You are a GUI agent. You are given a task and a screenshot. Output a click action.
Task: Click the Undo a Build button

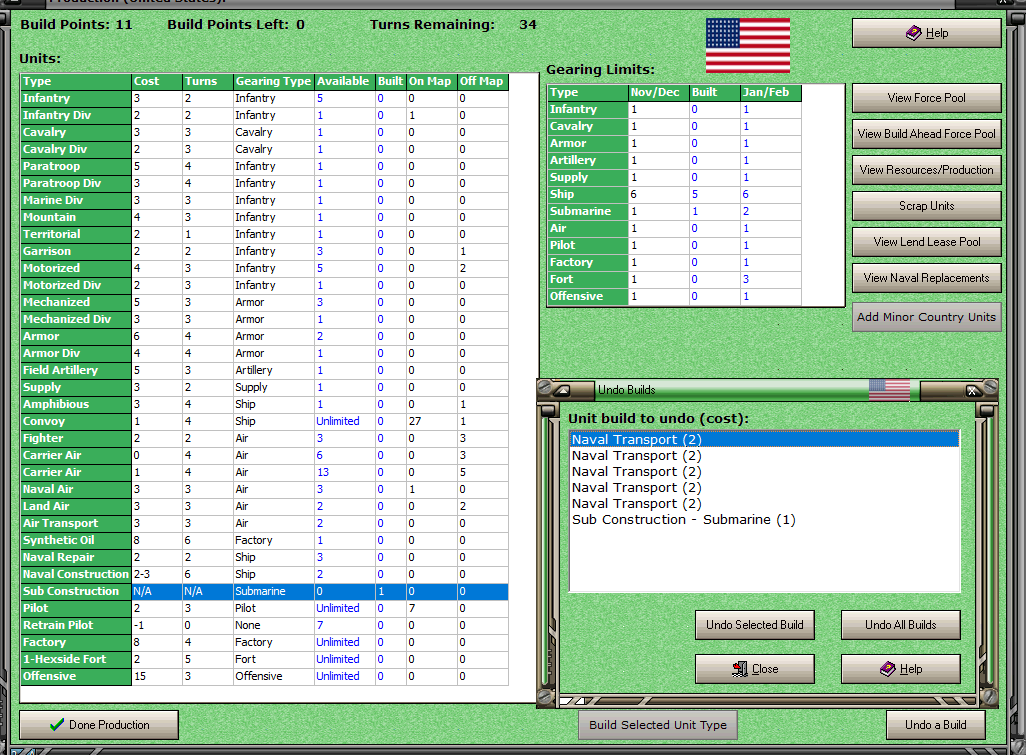click(935, 725)
